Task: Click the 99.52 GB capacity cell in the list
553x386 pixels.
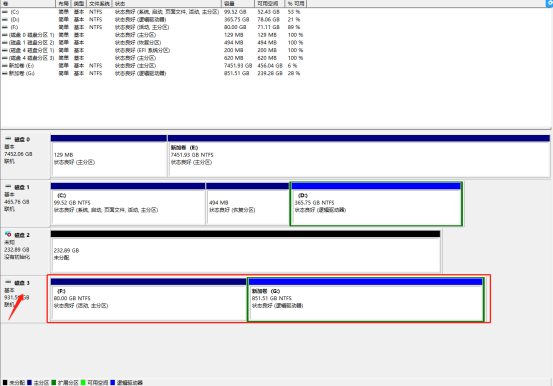Action: 235,12
